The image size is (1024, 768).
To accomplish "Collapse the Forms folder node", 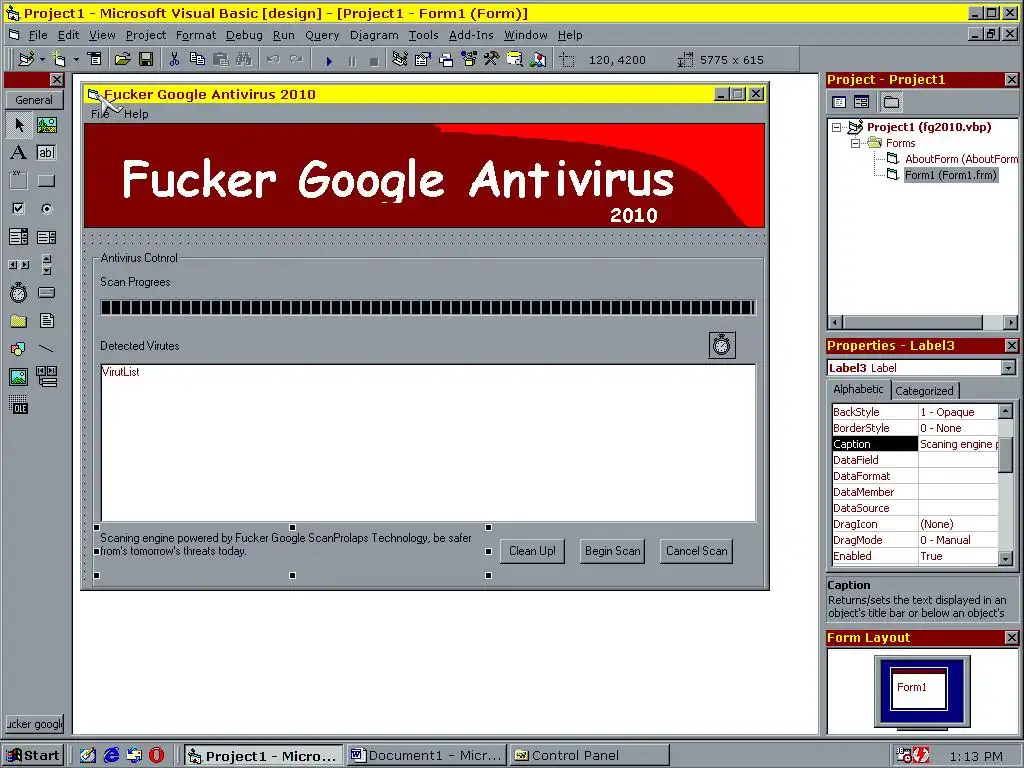I will pos(855,143).
